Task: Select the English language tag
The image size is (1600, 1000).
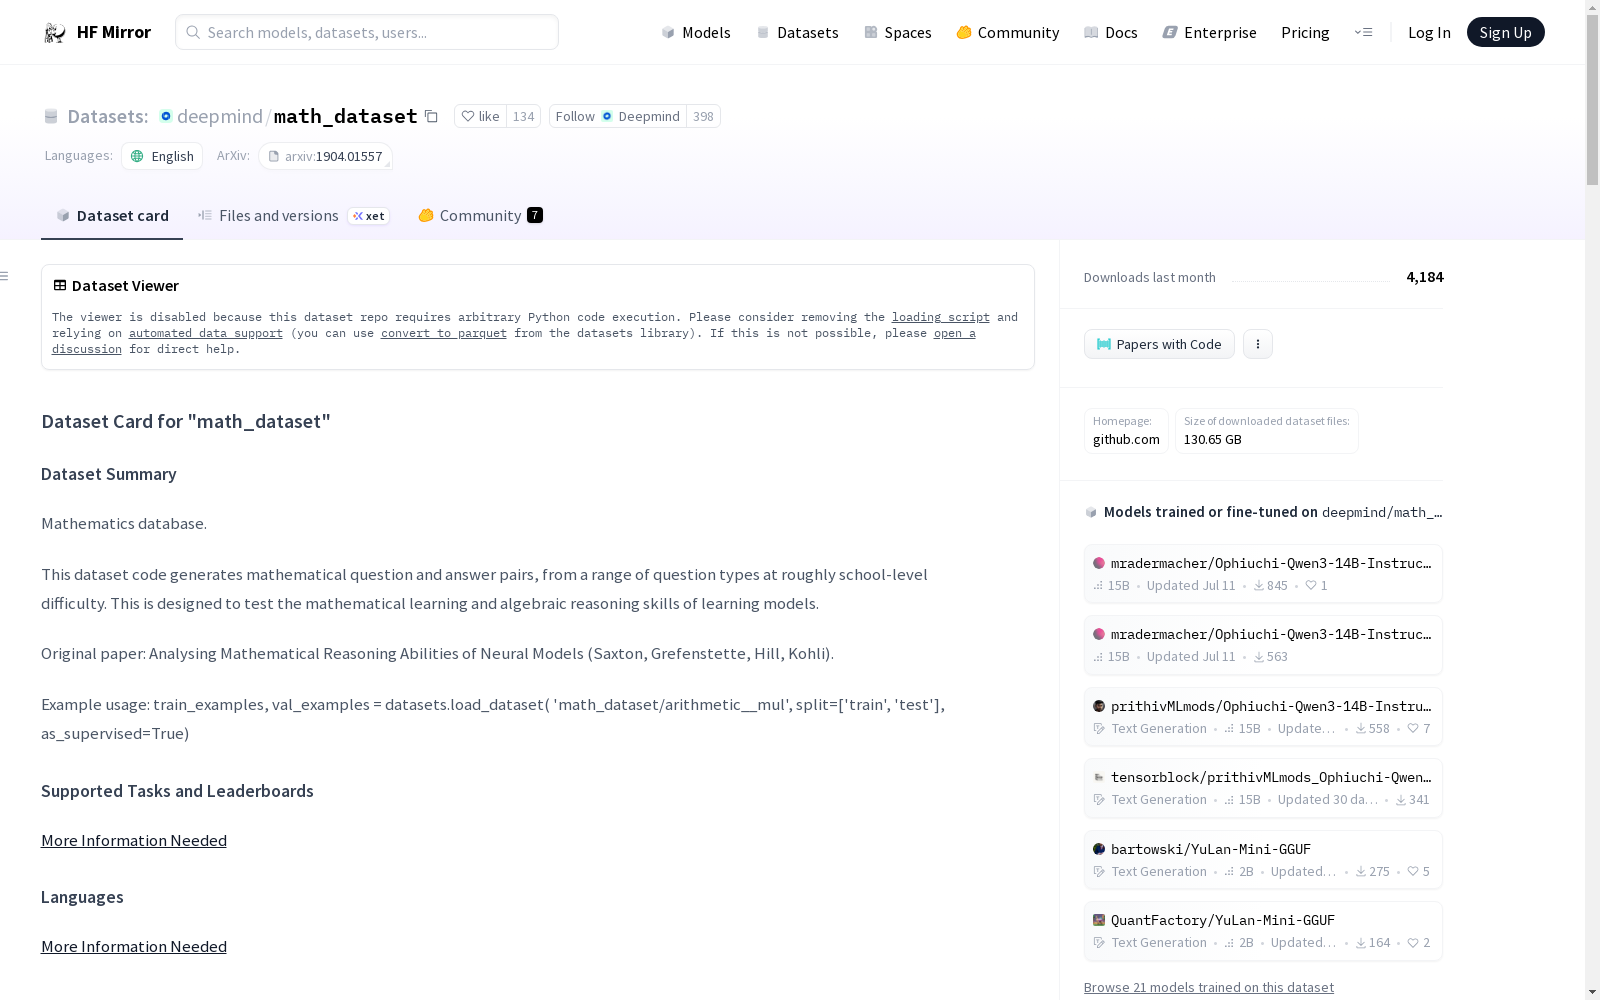Action: [x=162, y=156]
